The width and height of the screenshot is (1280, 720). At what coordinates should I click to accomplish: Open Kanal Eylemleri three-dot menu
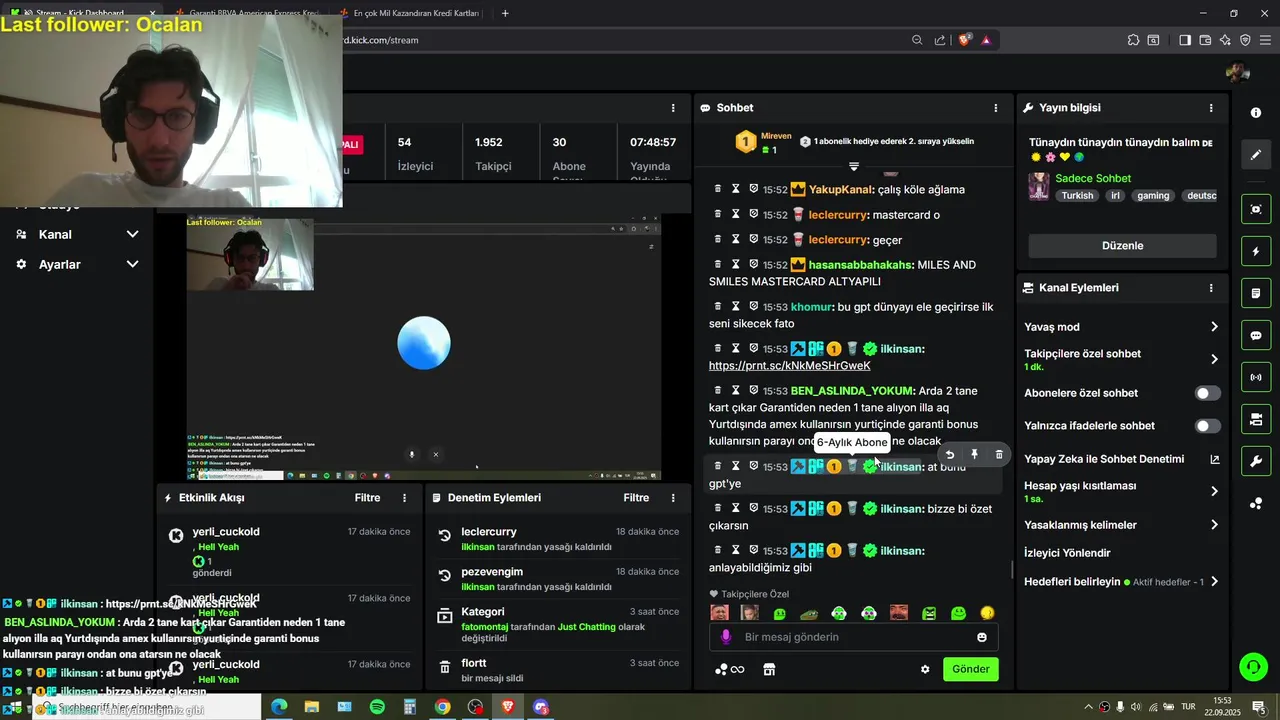(x=1211, y=288)
